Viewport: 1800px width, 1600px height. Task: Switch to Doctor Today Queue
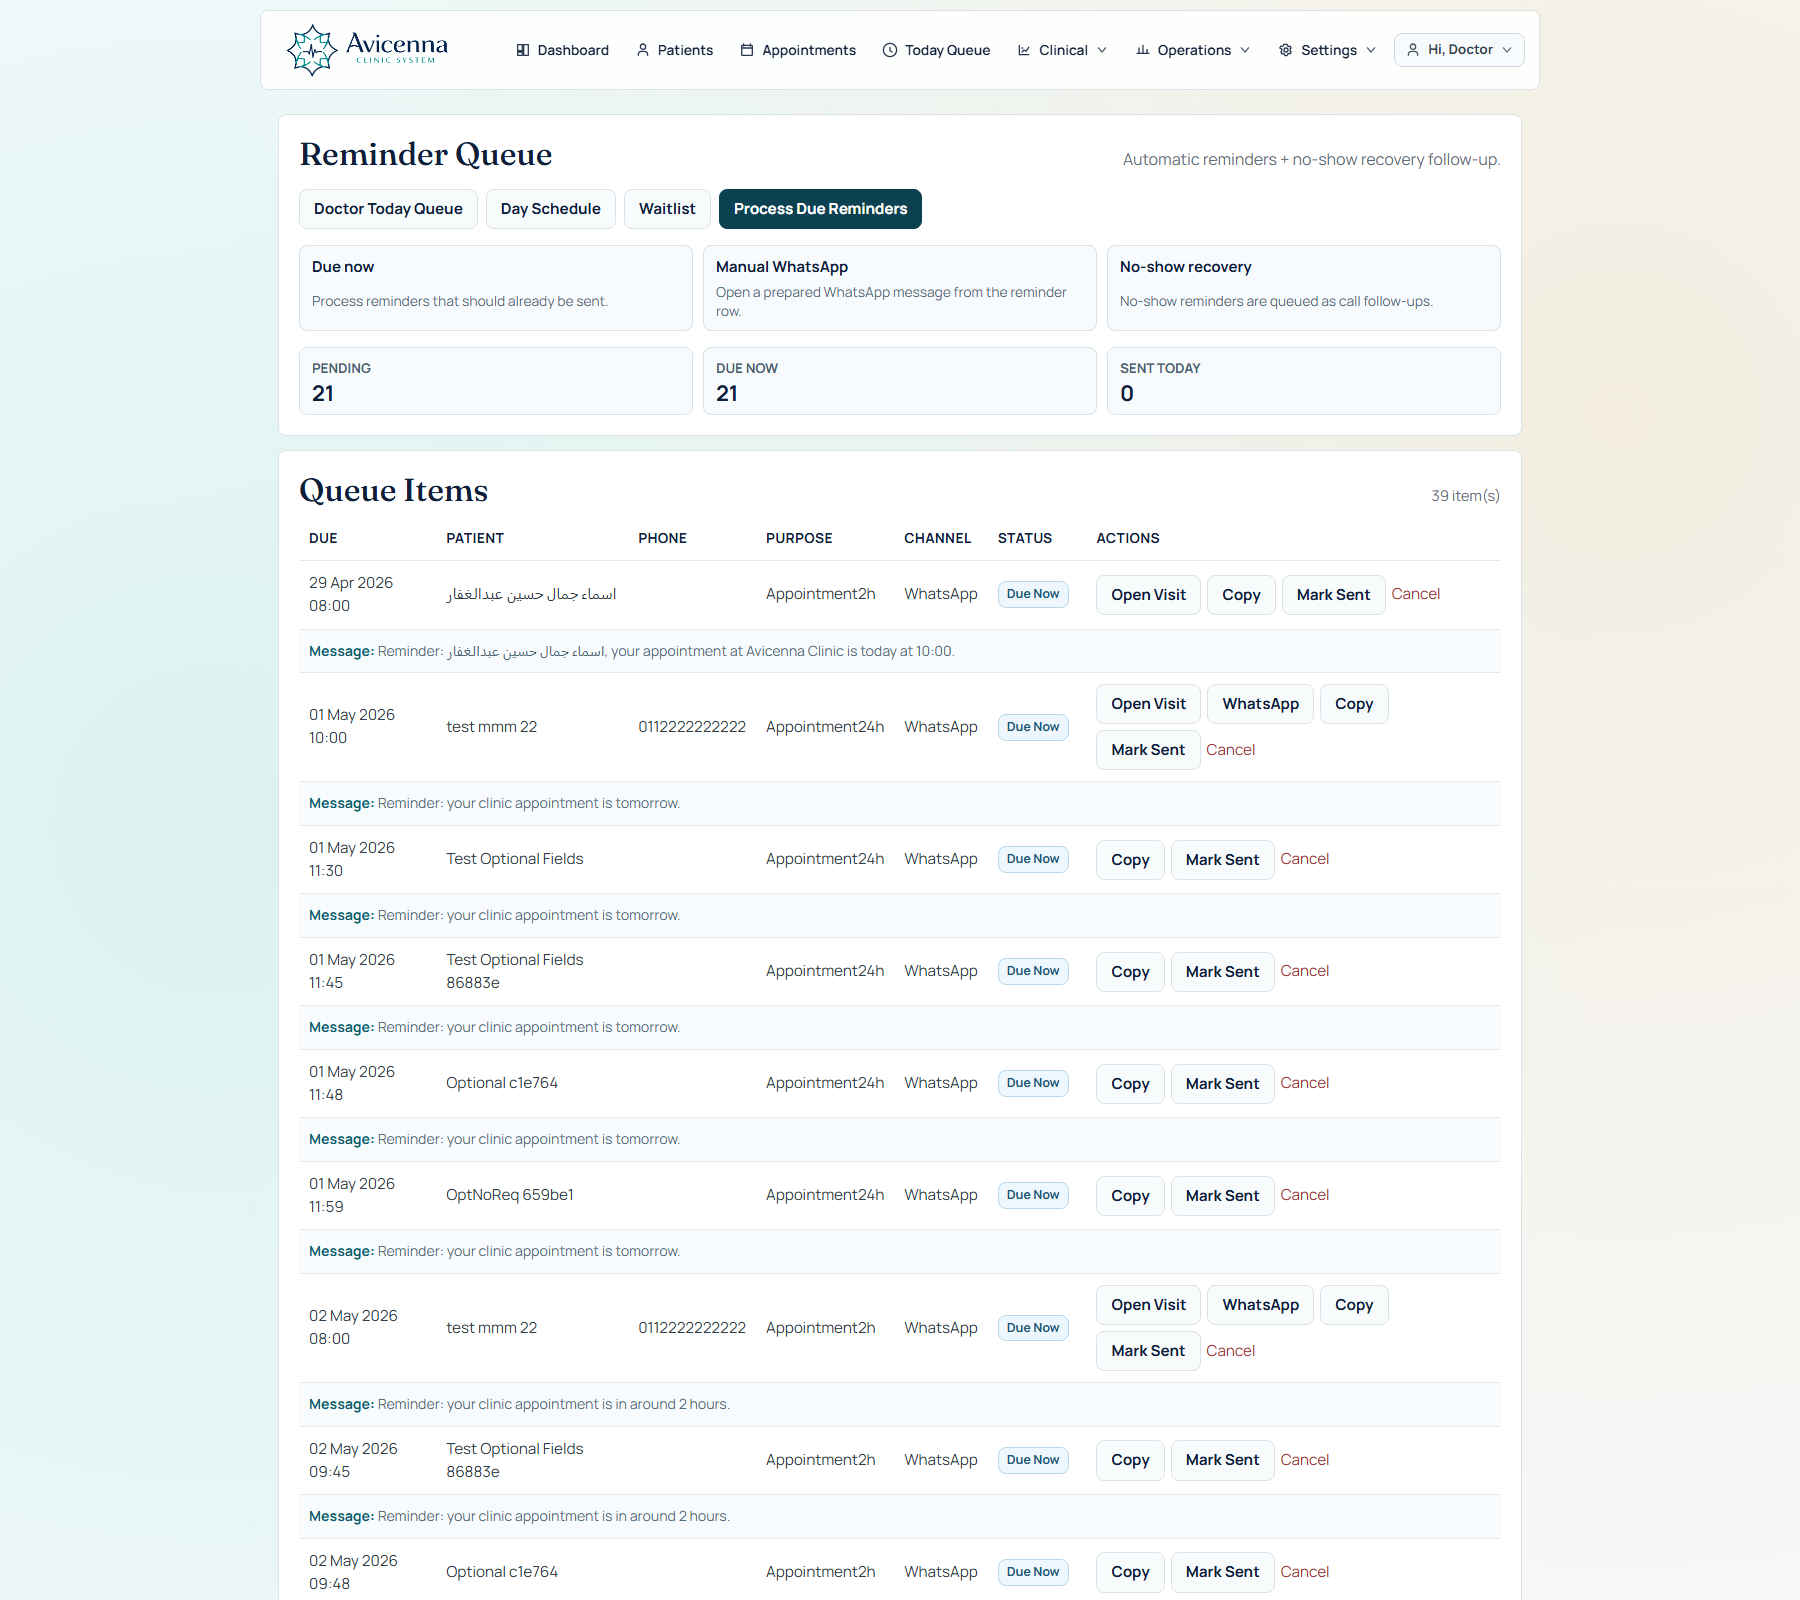click(x=388, y=209)
